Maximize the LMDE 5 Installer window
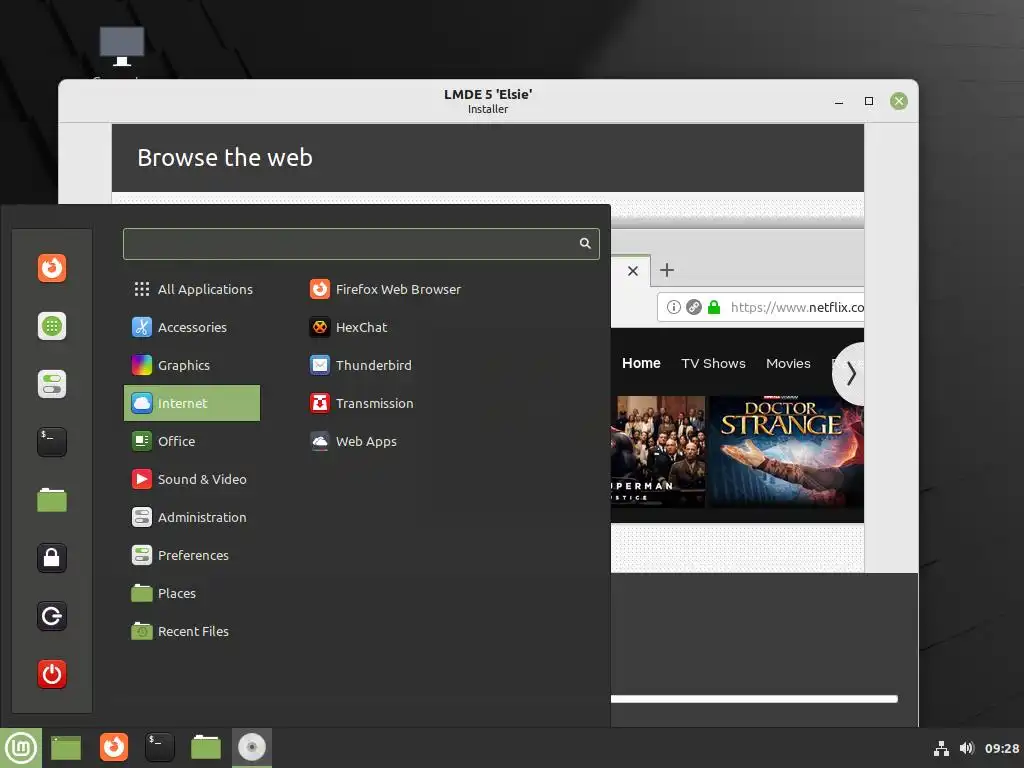Screen dimensions: 1024x768 coord(869,101)
